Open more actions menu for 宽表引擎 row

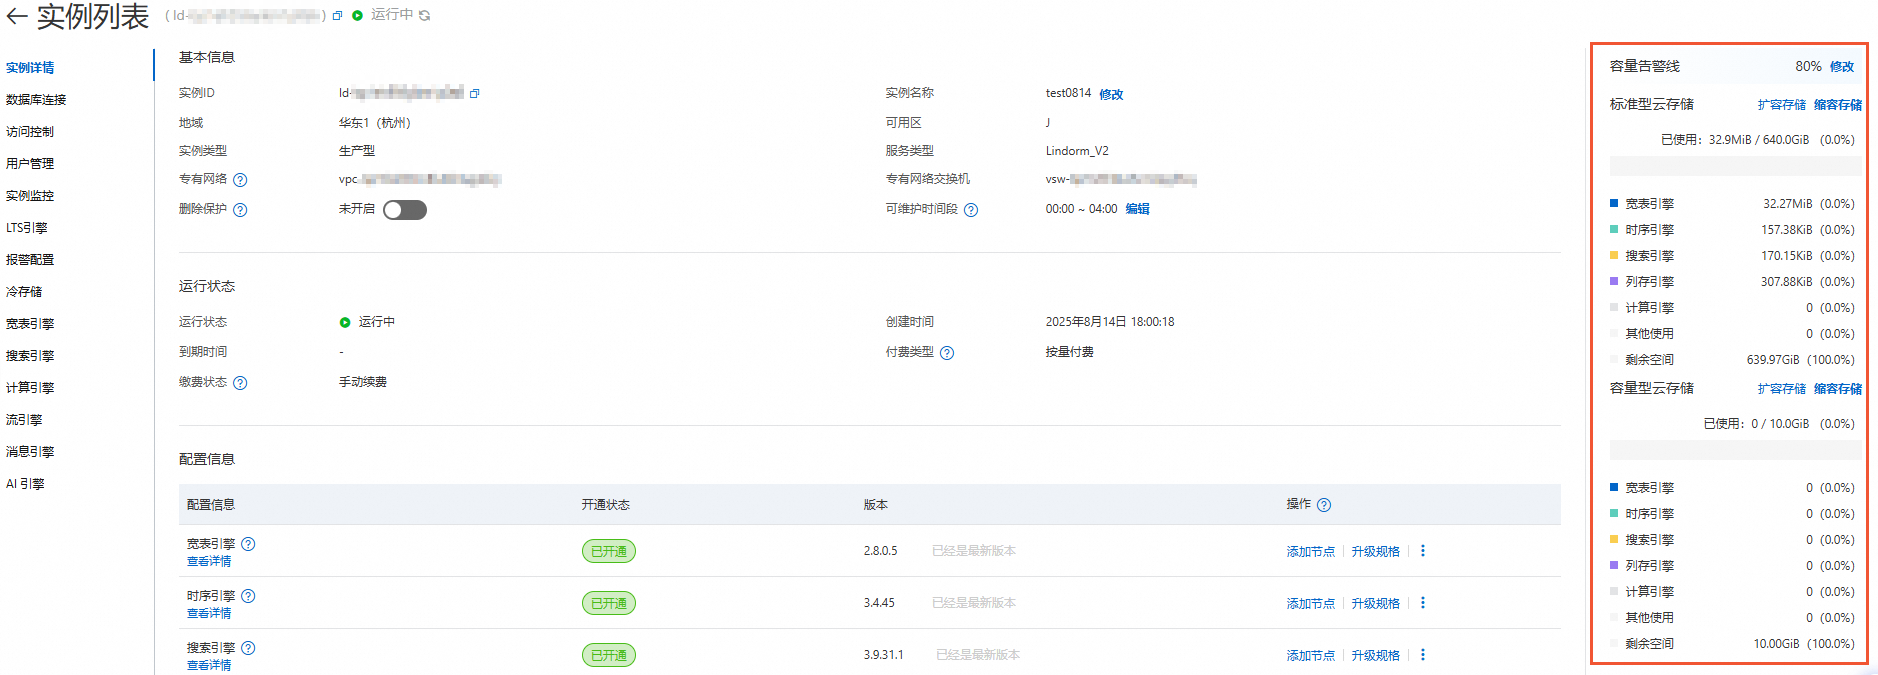[x=1423, y=551]
